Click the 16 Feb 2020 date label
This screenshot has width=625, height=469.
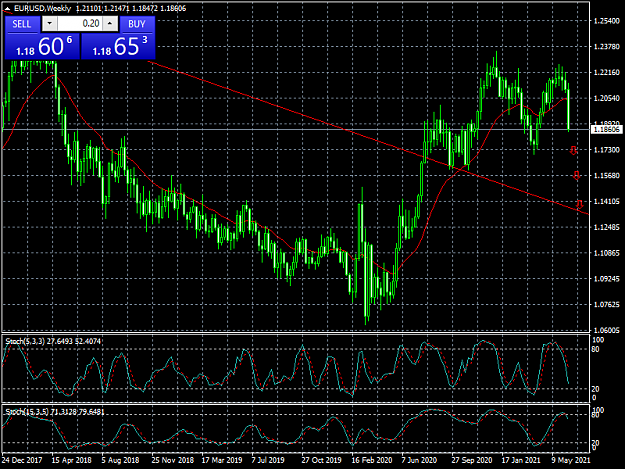coord(372,460)
